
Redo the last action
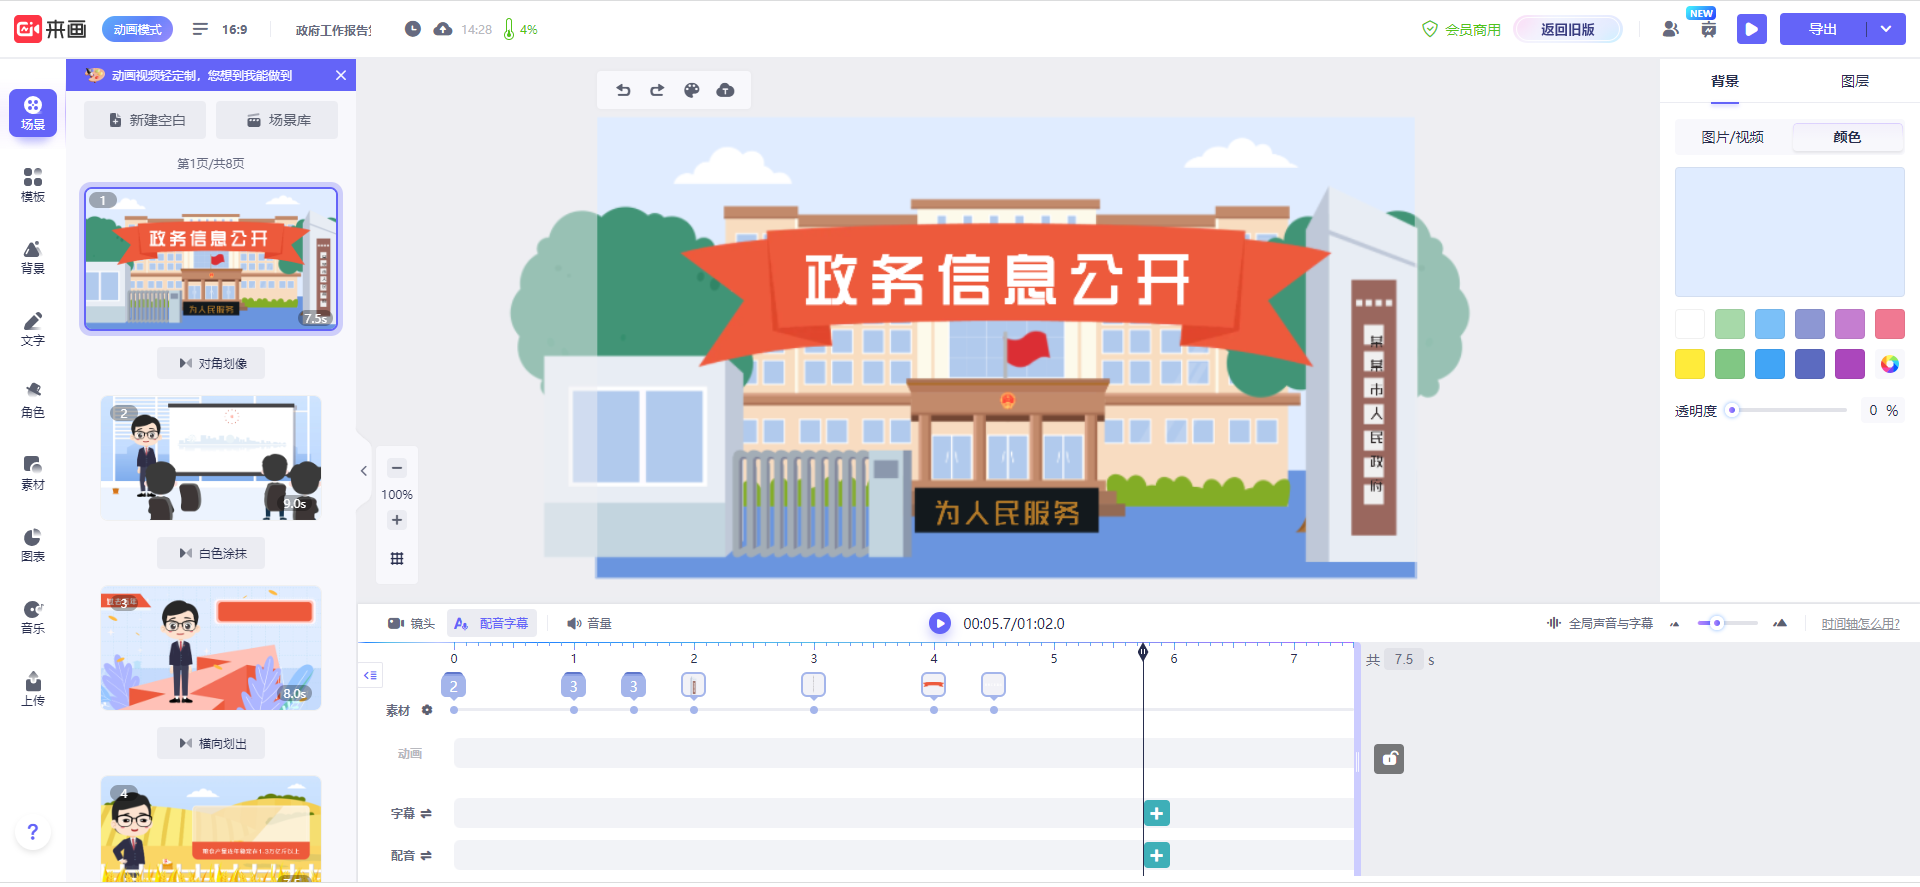657,90
